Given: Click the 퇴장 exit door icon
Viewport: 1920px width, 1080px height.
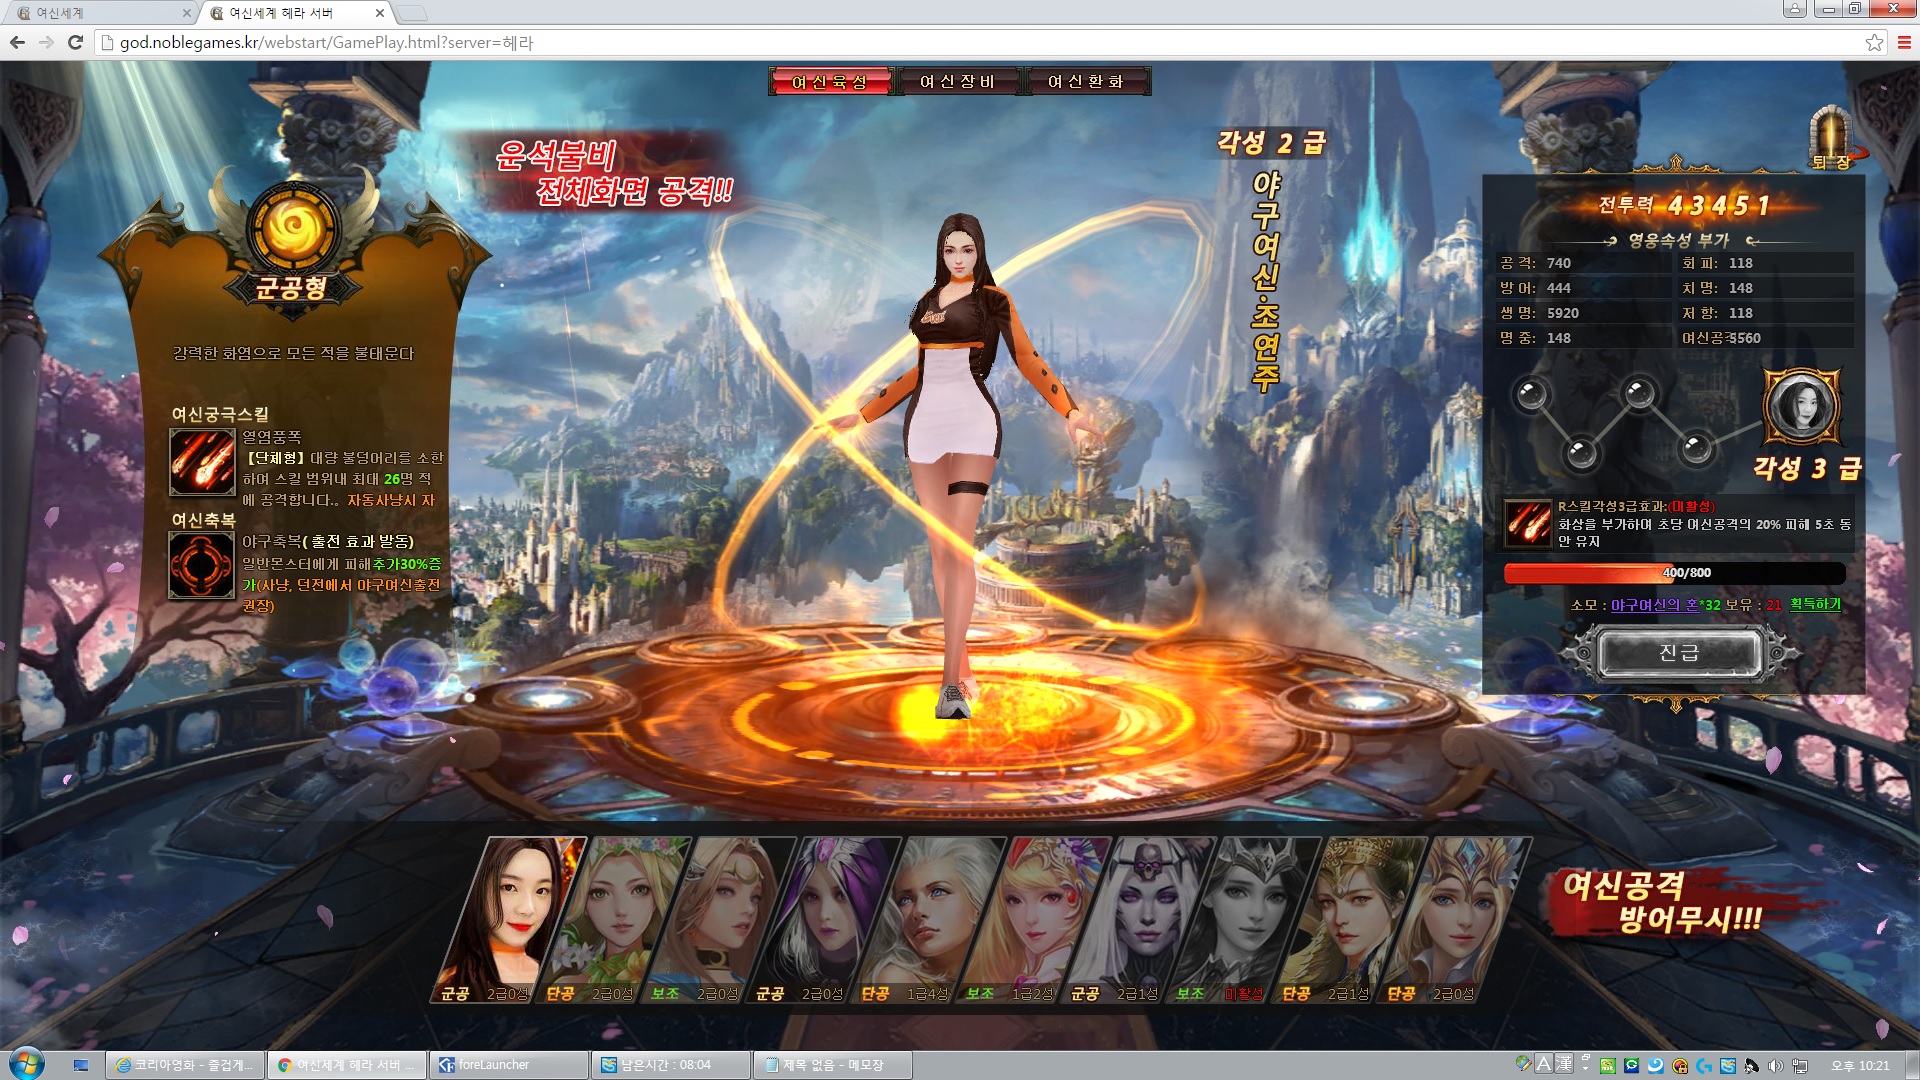Looking at the screenshot, I should pyautogui.click(x=1831, y=138).
